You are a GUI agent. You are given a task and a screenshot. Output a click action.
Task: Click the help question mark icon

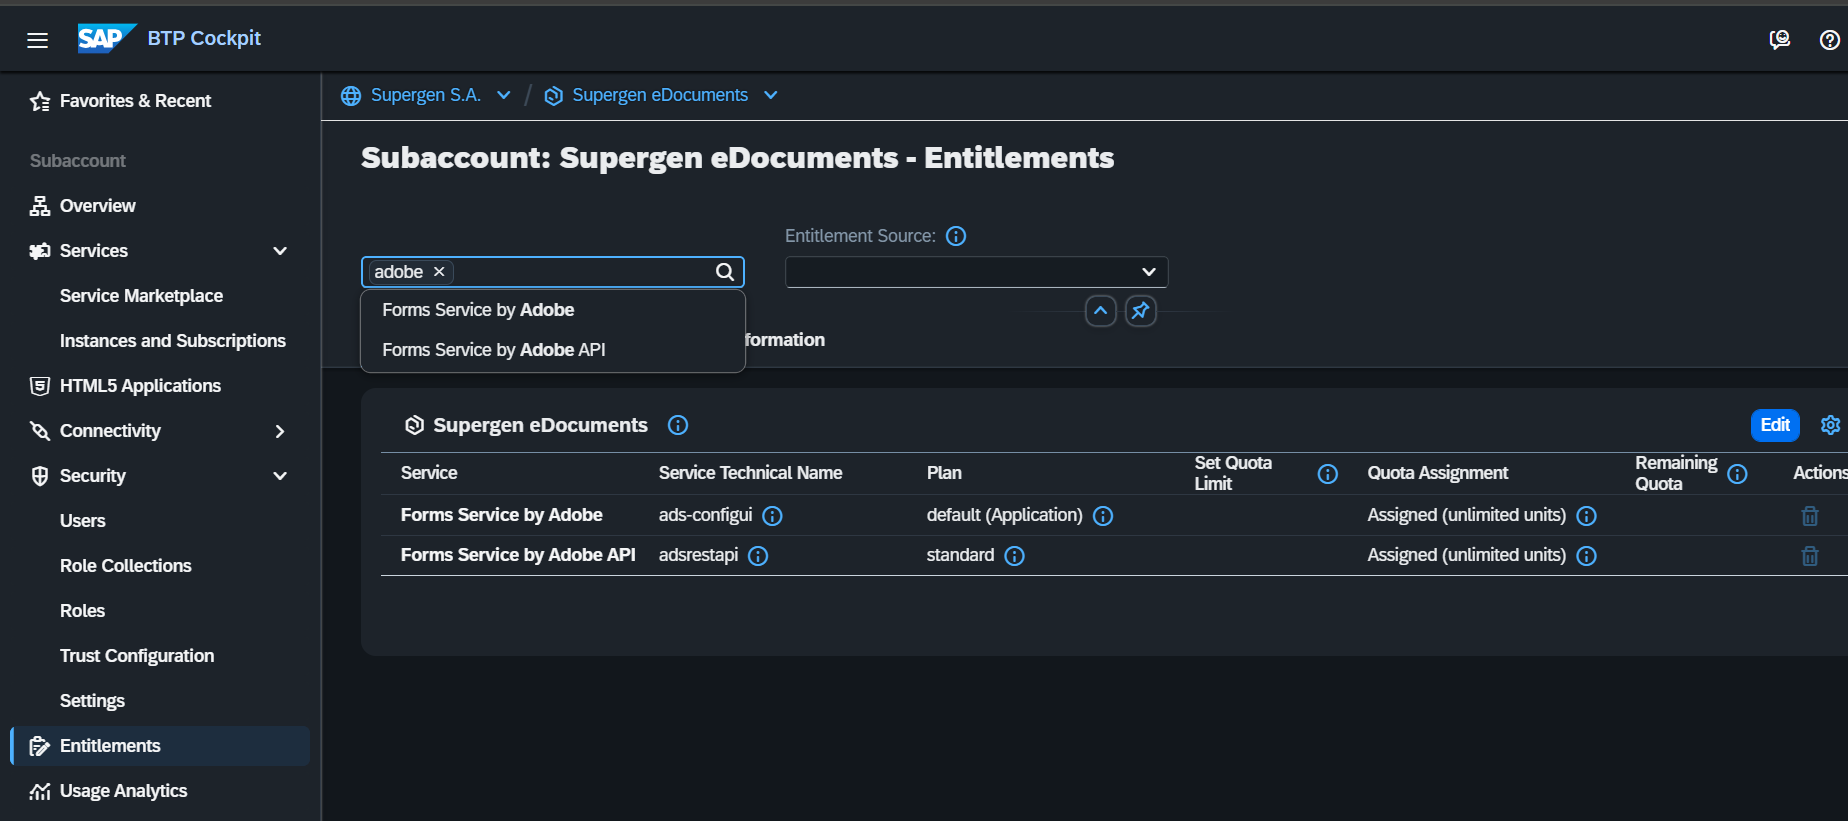[1829, 40]
